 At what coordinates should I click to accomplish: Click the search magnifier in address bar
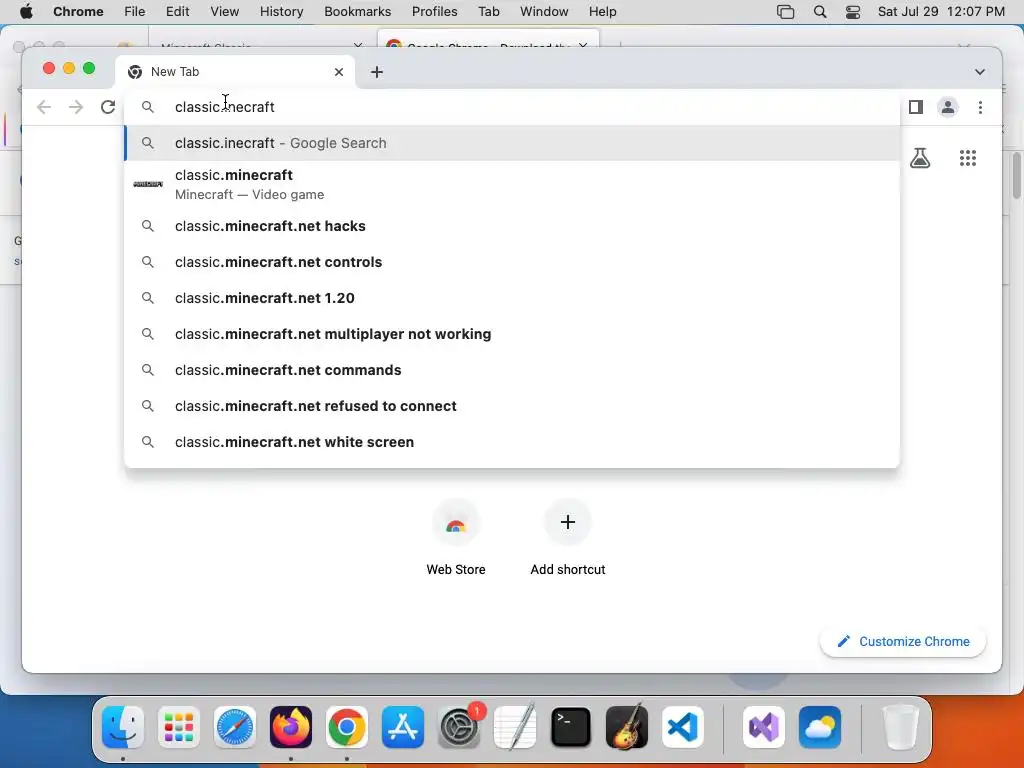tap(148, 107)
